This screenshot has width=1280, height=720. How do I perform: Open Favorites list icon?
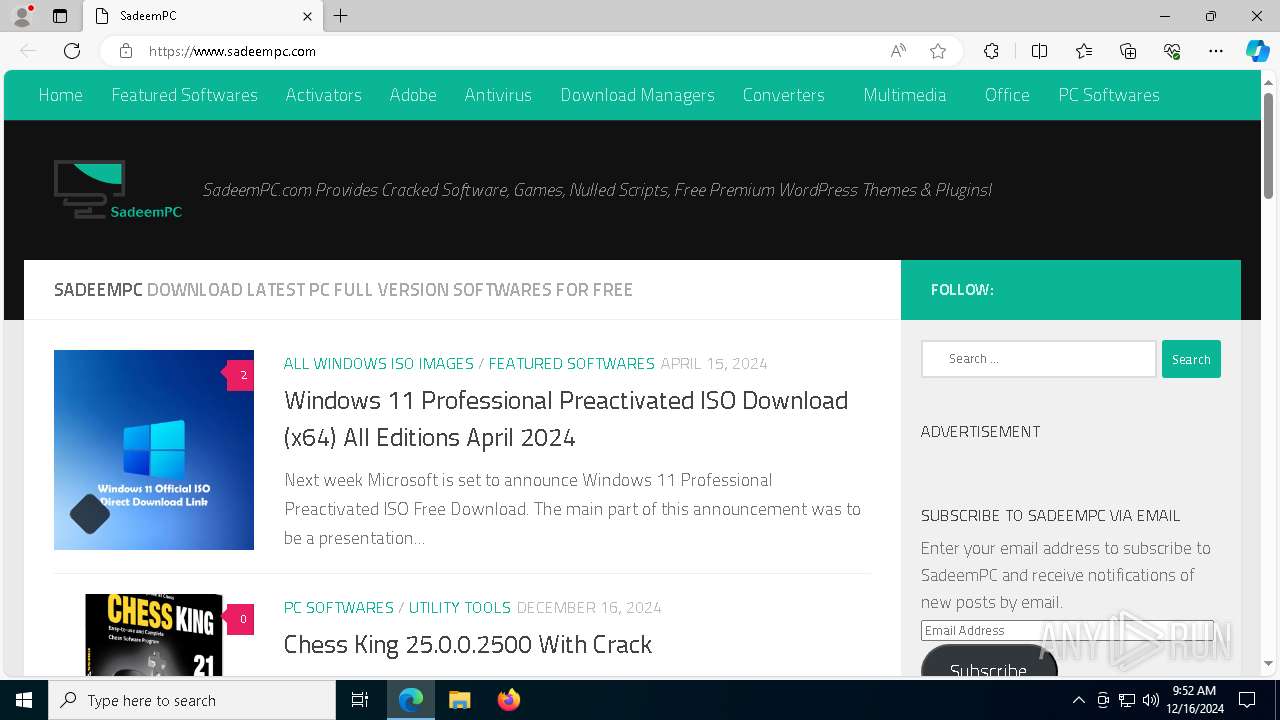click(1084, 51)
